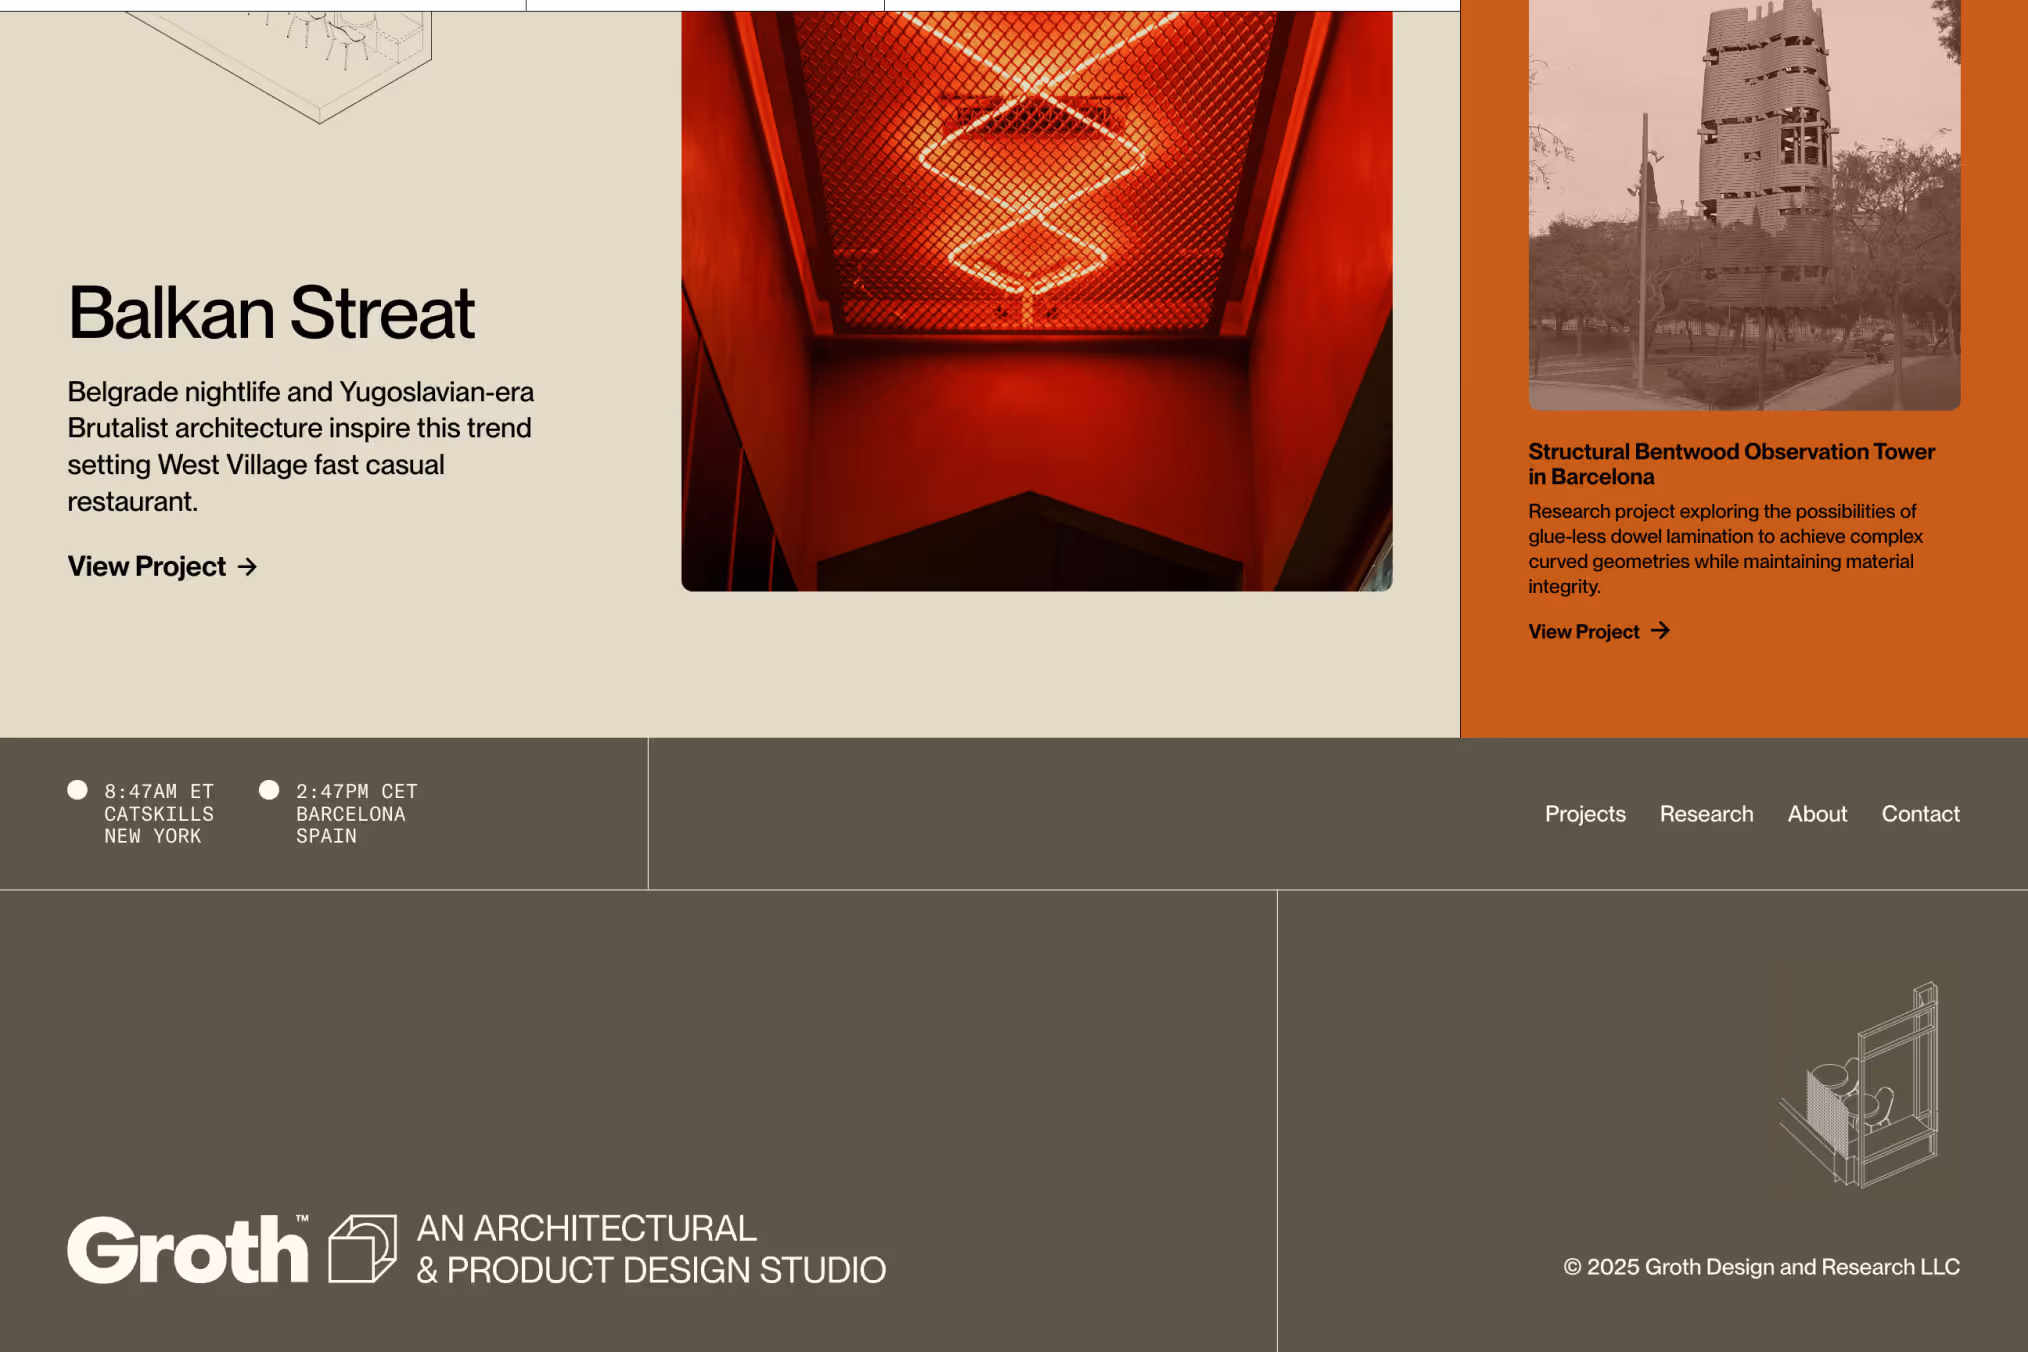Open the About navigation item
This screenshot has width=2028, height=1352.
pos(1817,814)
